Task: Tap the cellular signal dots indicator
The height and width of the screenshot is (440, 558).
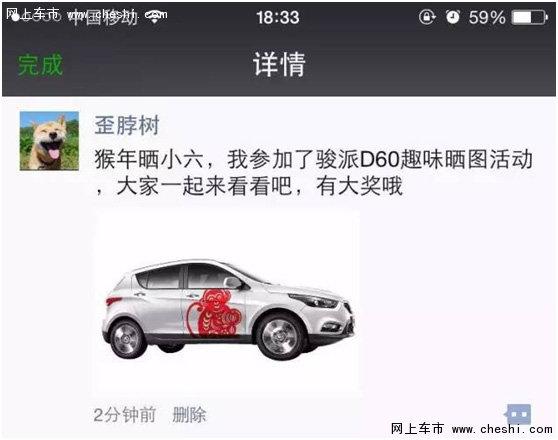Action: (36, 17)
